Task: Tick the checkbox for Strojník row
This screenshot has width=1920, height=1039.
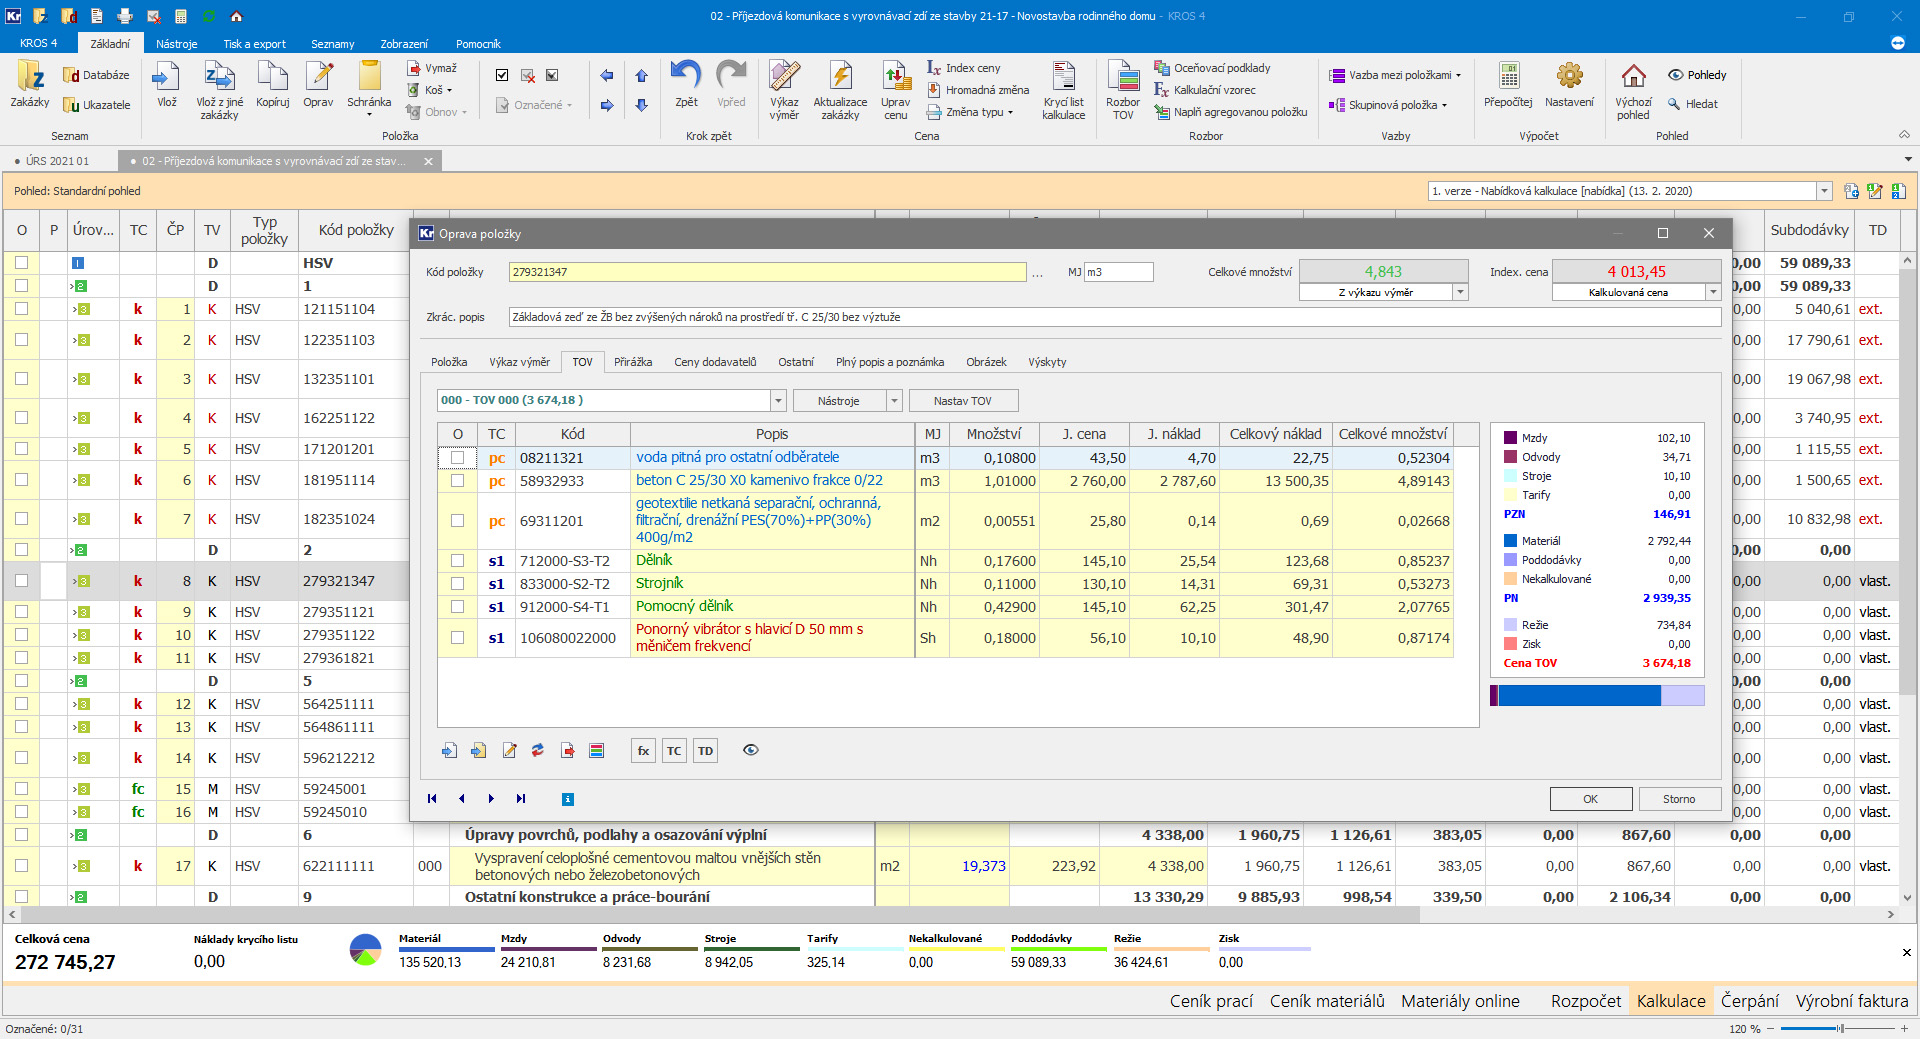Action: [458, 584]
